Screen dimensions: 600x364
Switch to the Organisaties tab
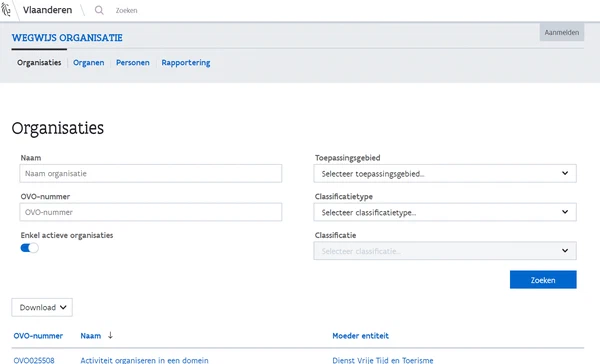[x=39, y=62]
